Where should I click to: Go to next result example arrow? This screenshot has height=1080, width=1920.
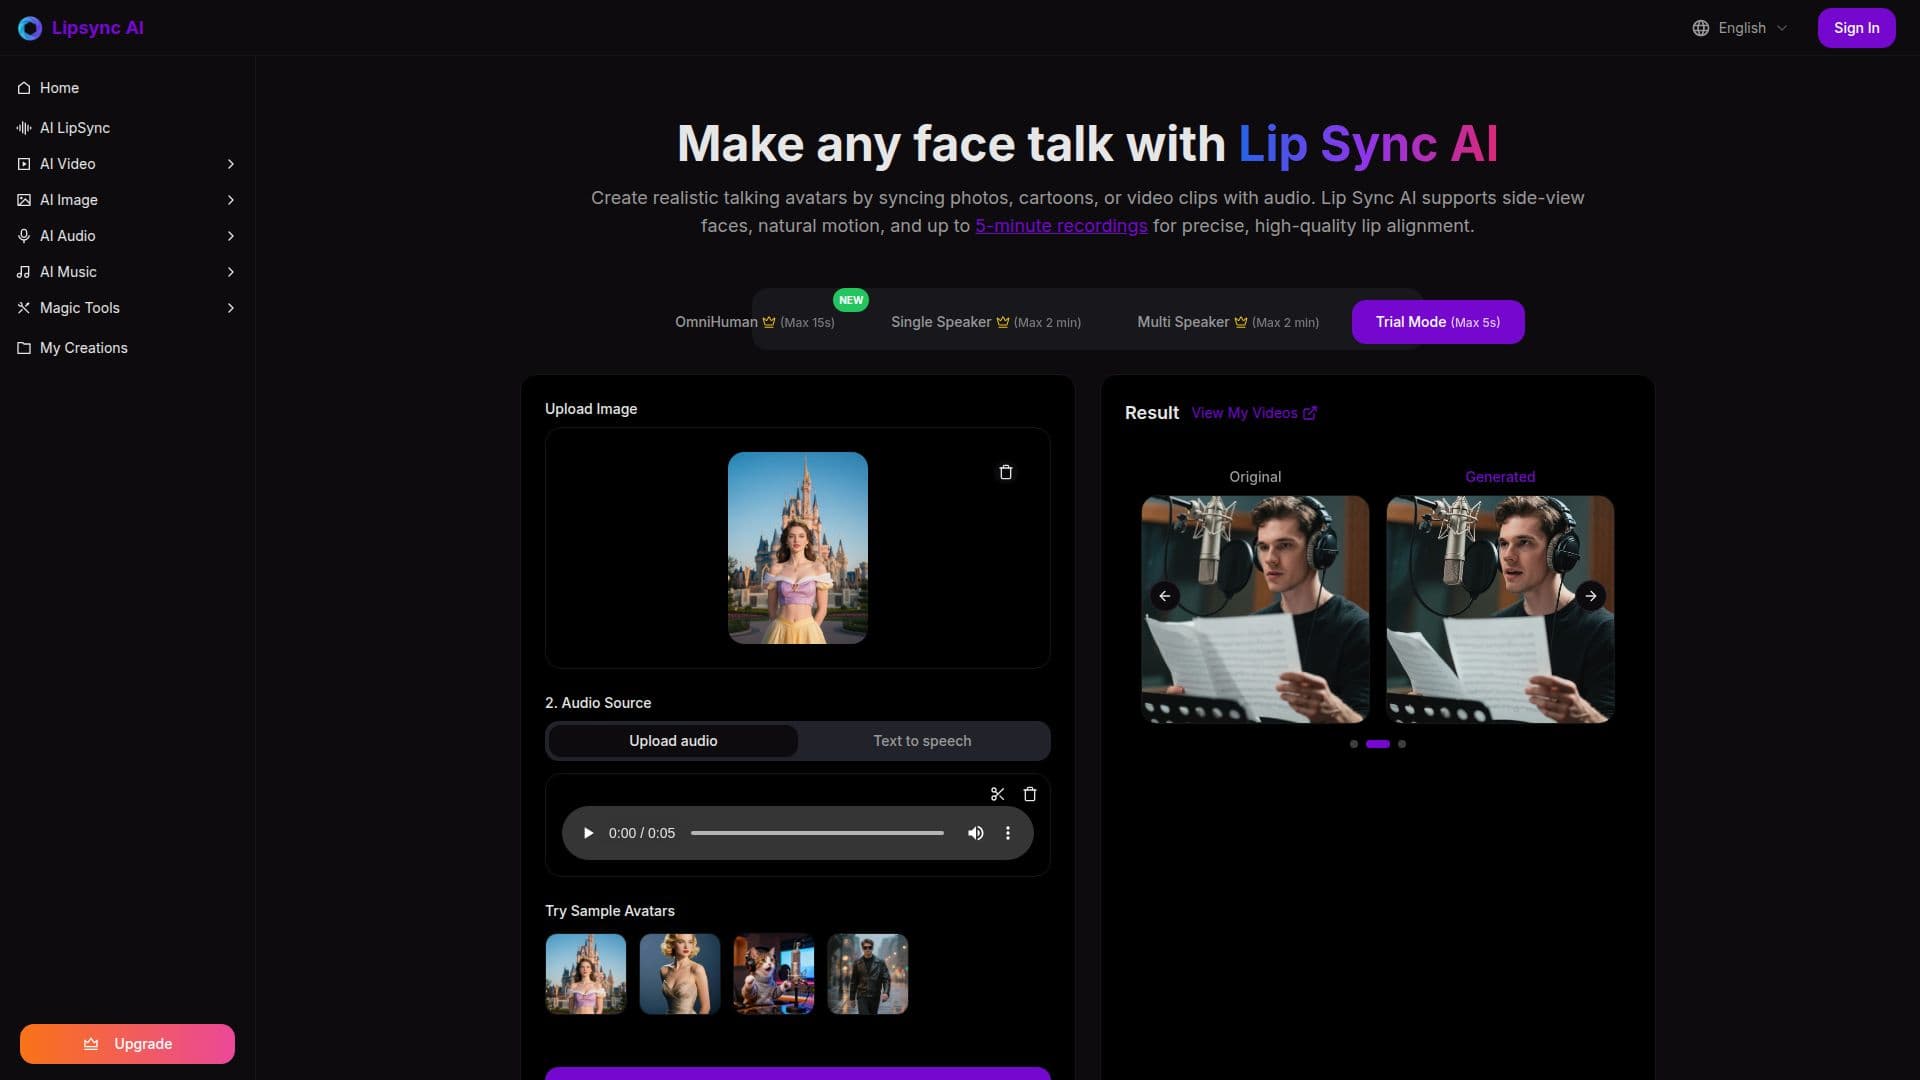[x=1591, y=596]
